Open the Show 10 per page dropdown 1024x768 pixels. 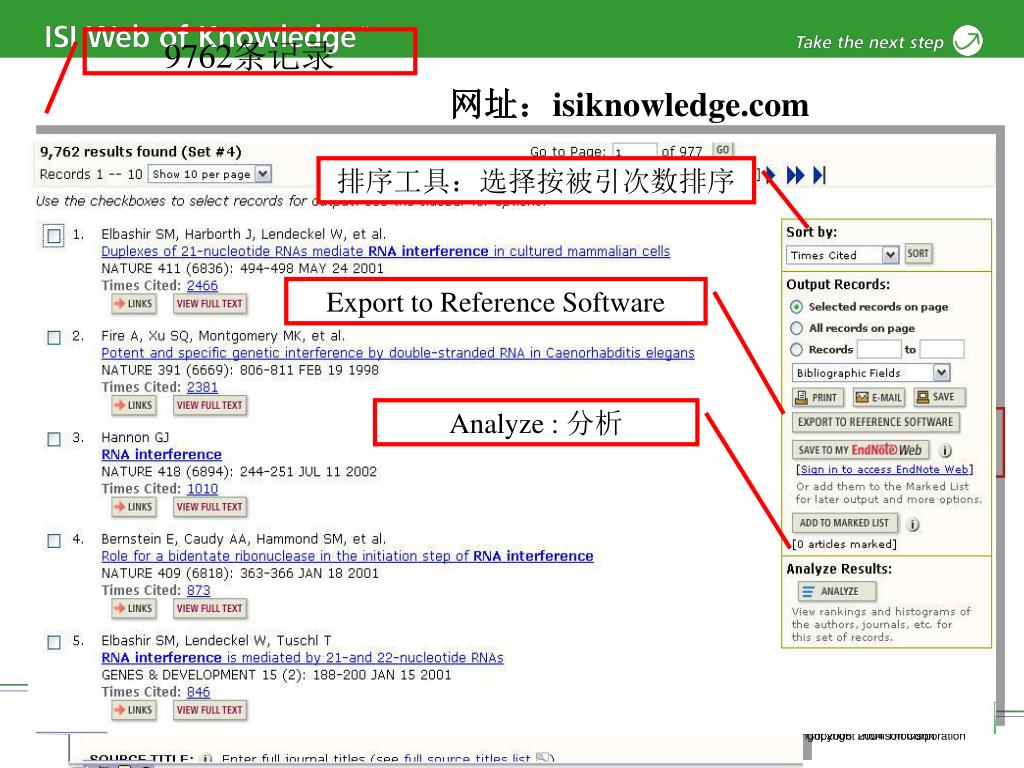click(x=210, y=174)
